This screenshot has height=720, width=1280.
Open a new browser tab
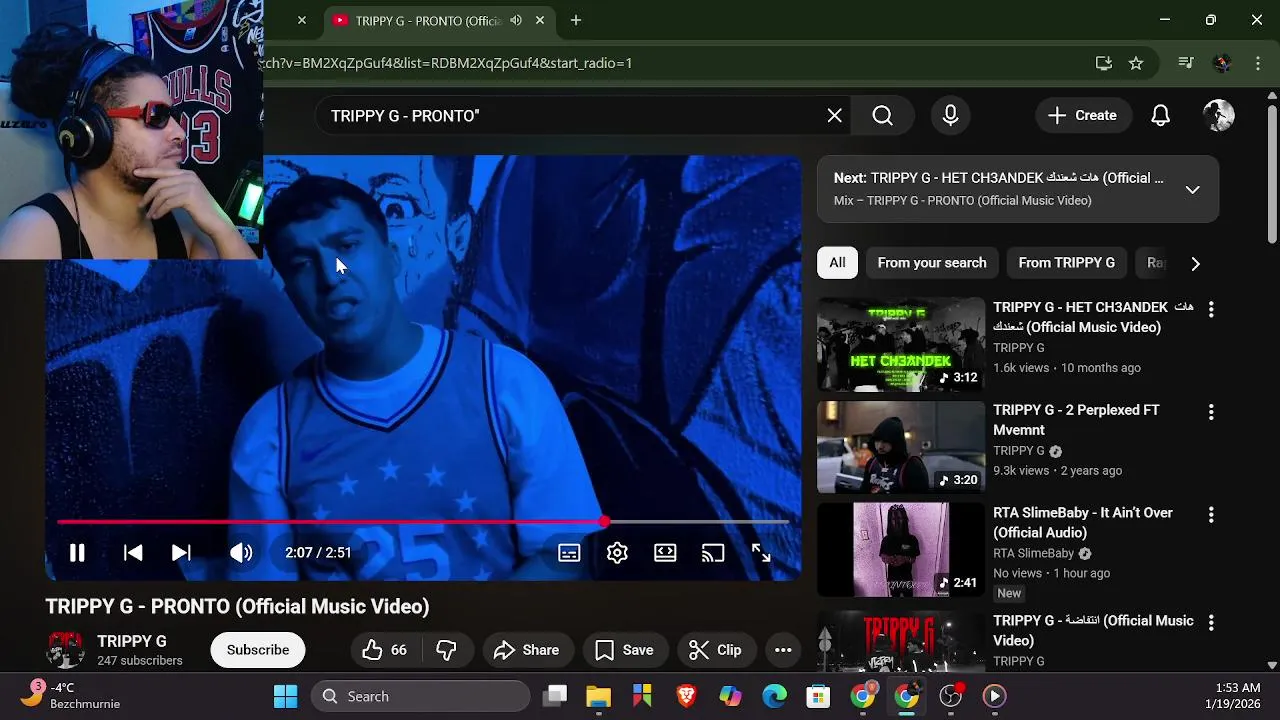[576, 20]
